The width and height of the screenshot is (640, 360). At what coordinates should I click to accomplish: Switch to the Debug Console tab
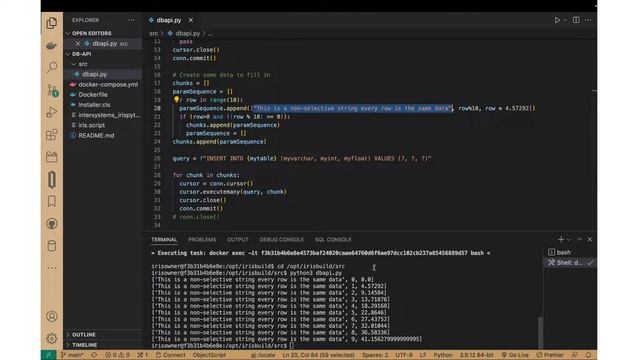click(x=282, y=240)
